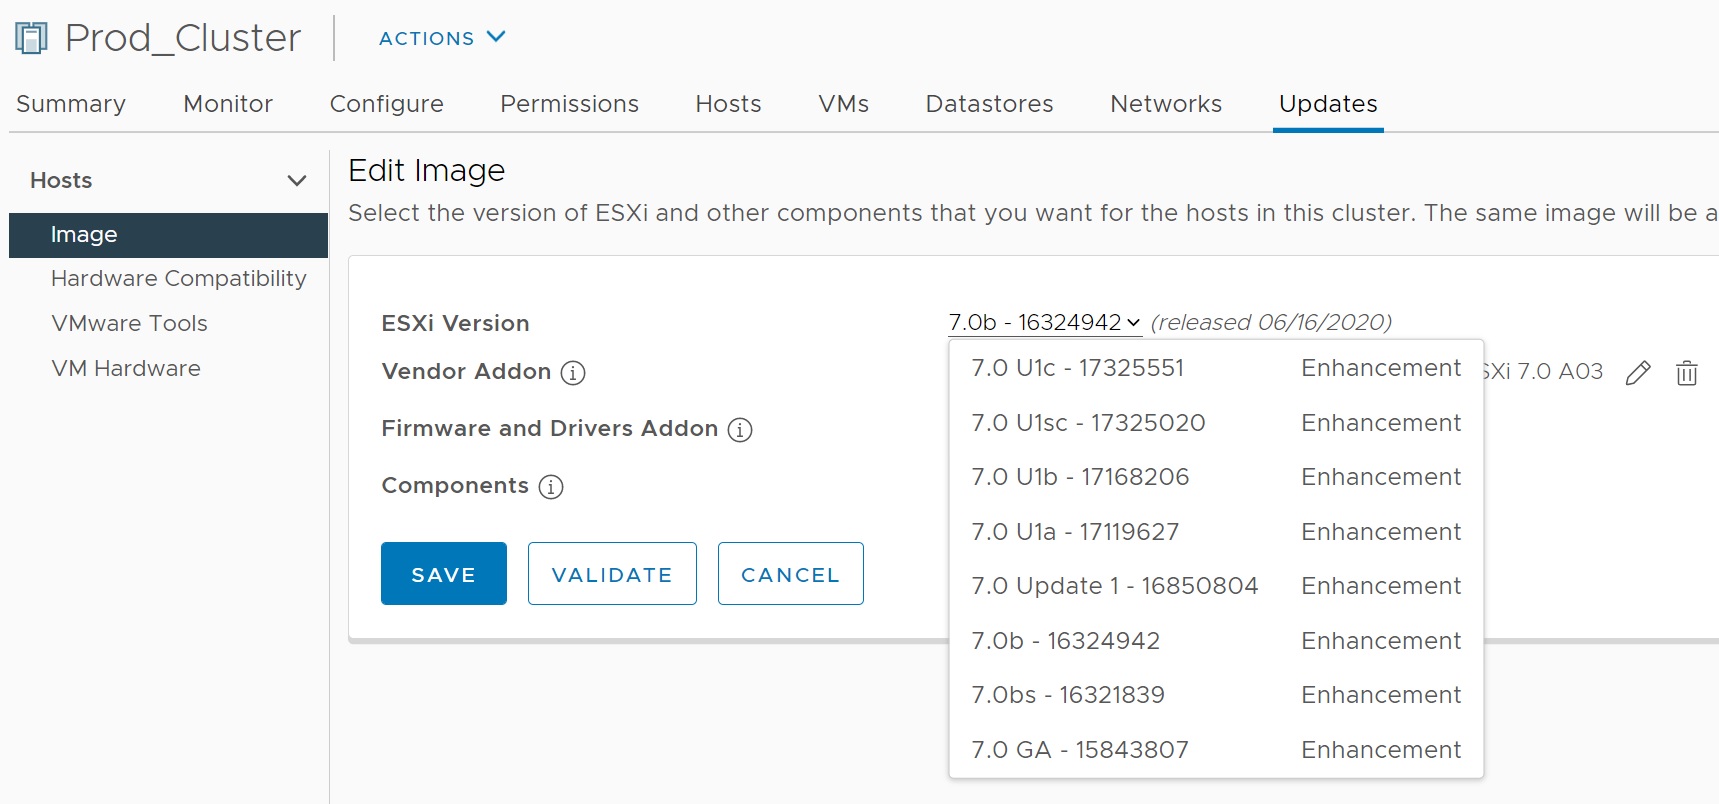1719x804 pixels.
Task: Click the VALIDATE button
Action: 612,574
